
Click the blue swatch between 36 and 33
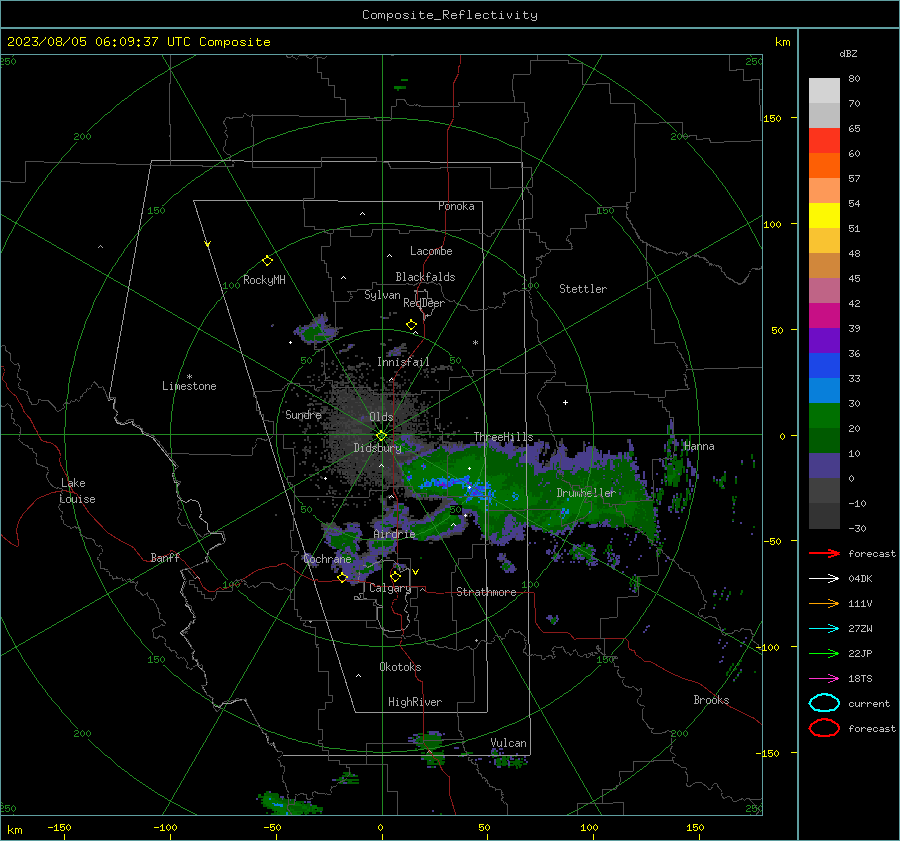[x=824, y=366]
